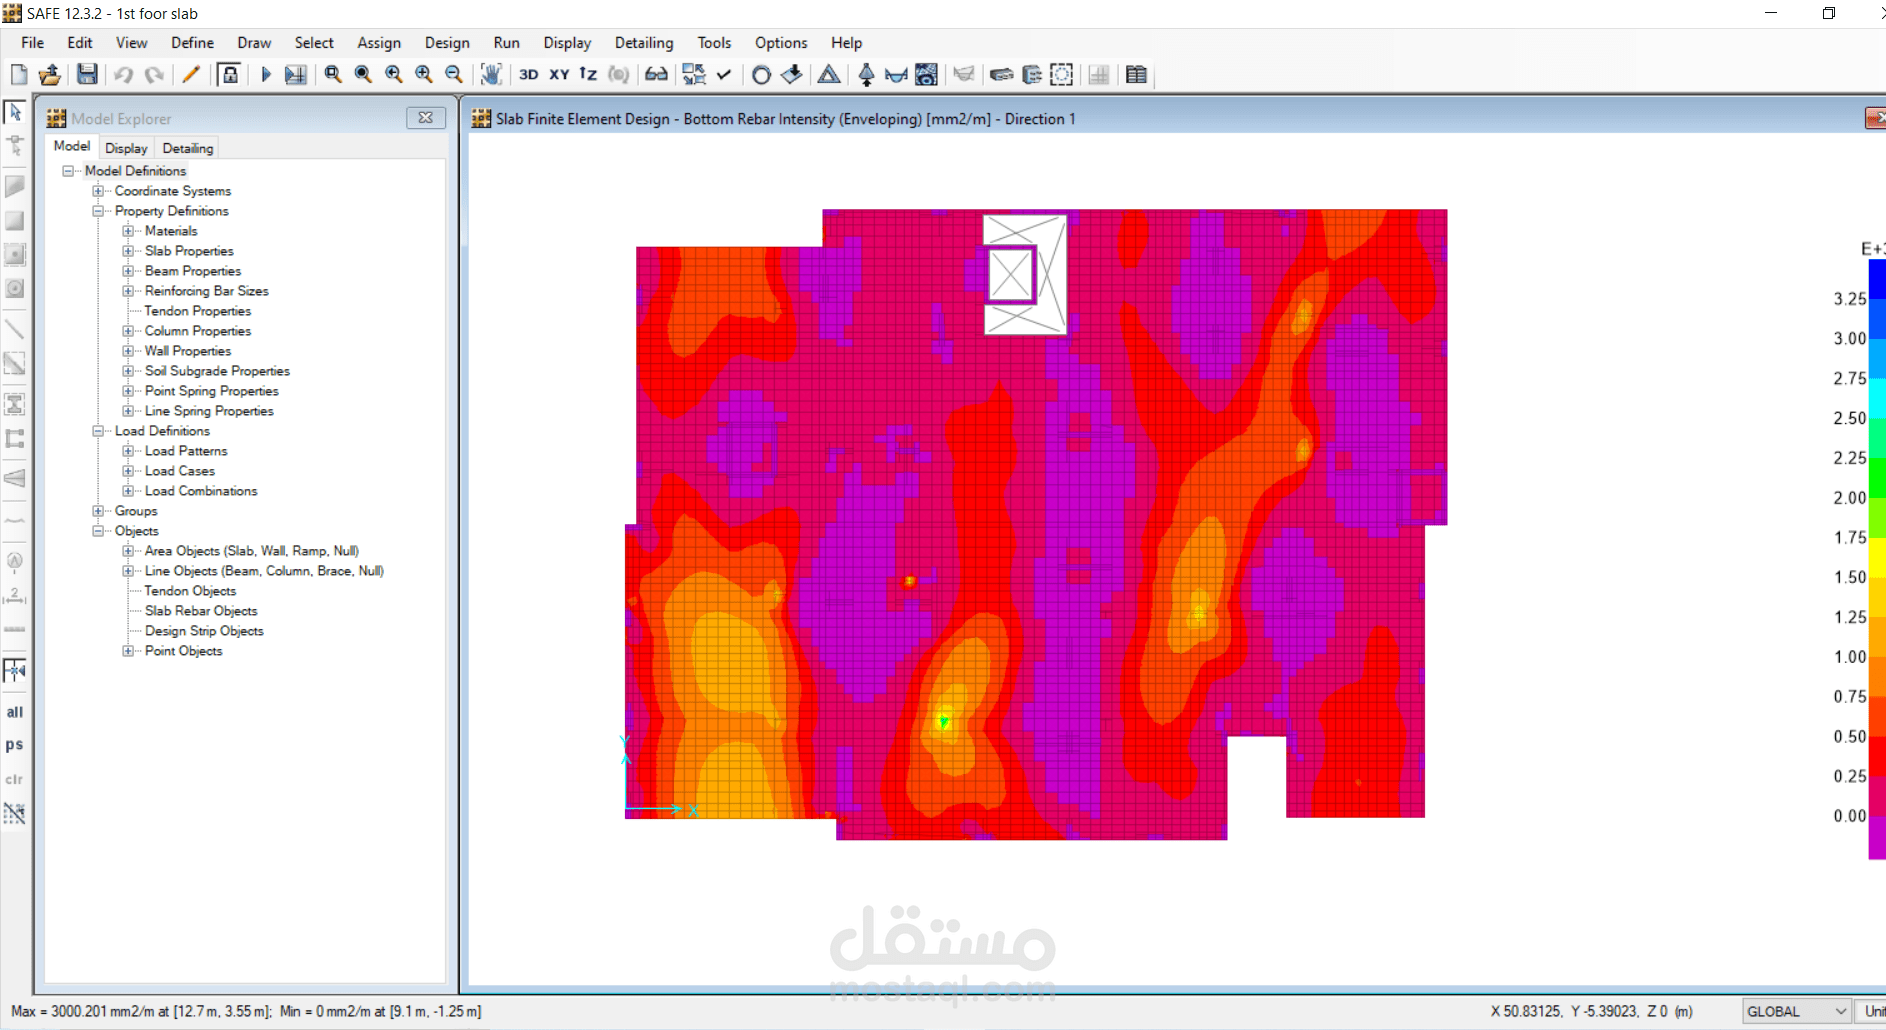Open the File menu

coord(33,43)
